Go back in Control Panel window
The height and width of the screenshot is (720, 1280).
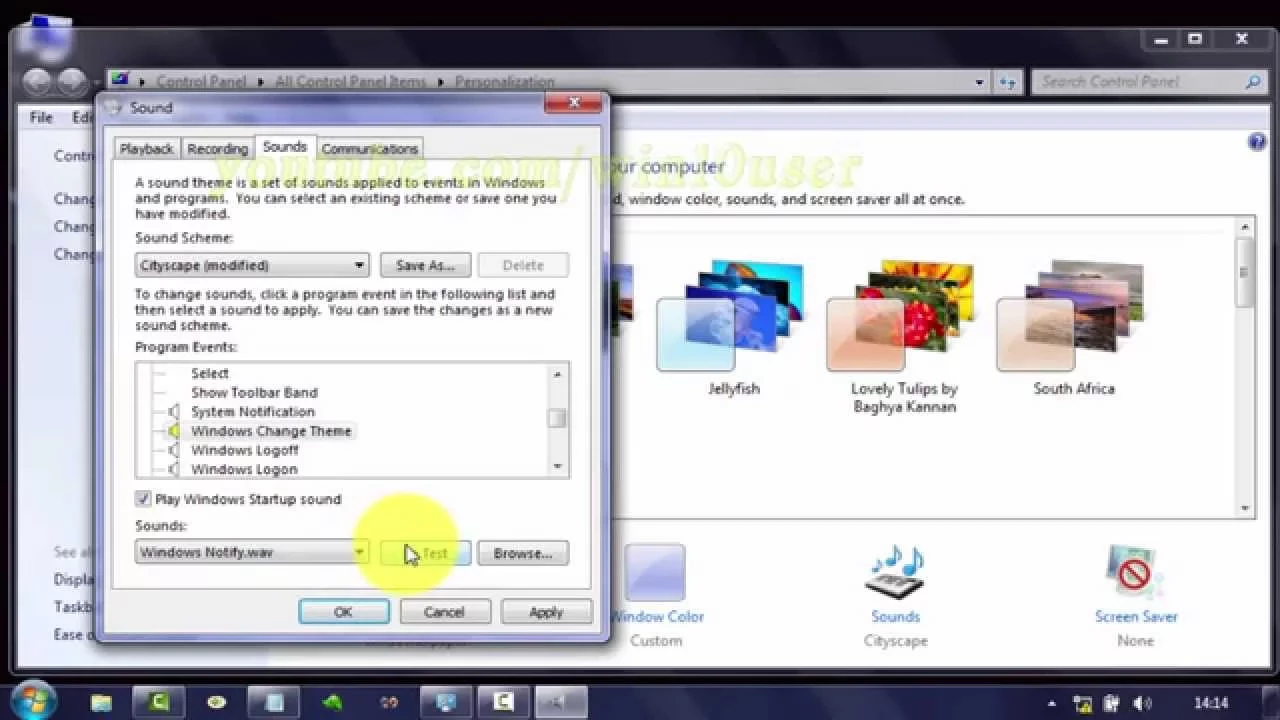tap(38, 82)
